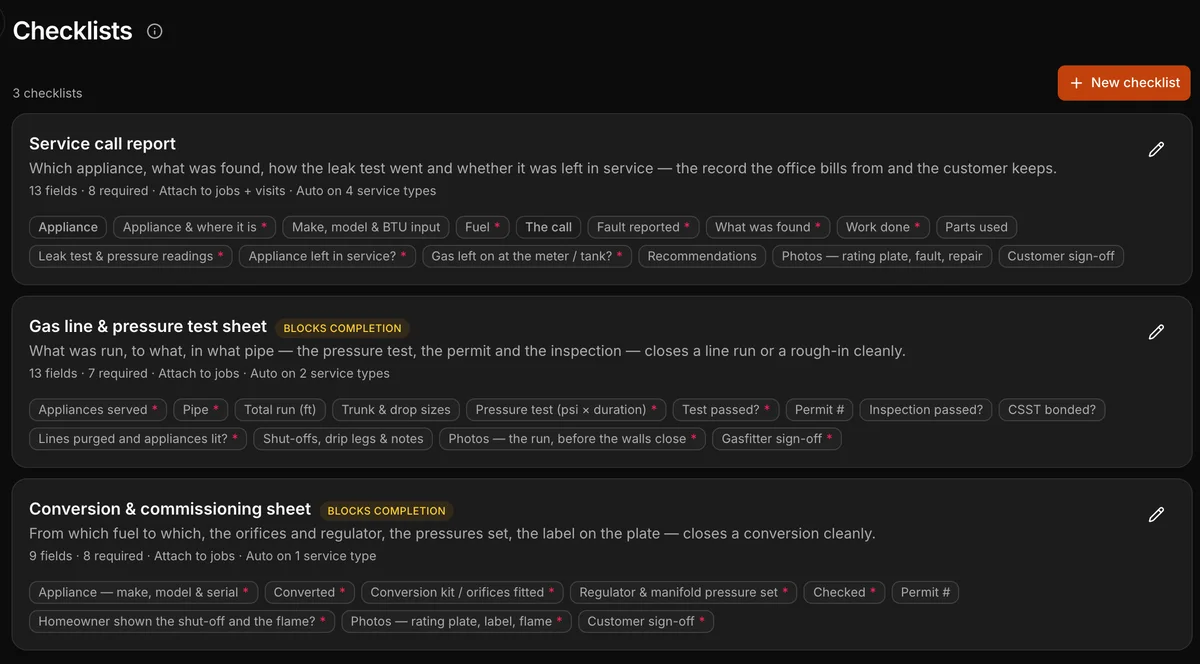The image size is (1200, 664).
Task: Click "Appliance — make, model & serial" chip
Action: (144, 592)
